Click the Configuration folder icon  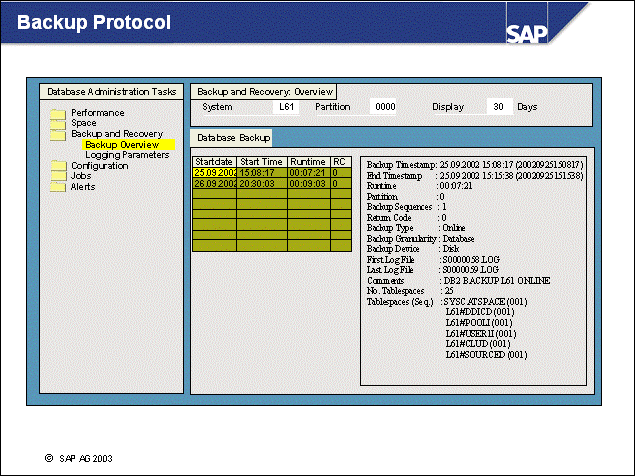58,166
